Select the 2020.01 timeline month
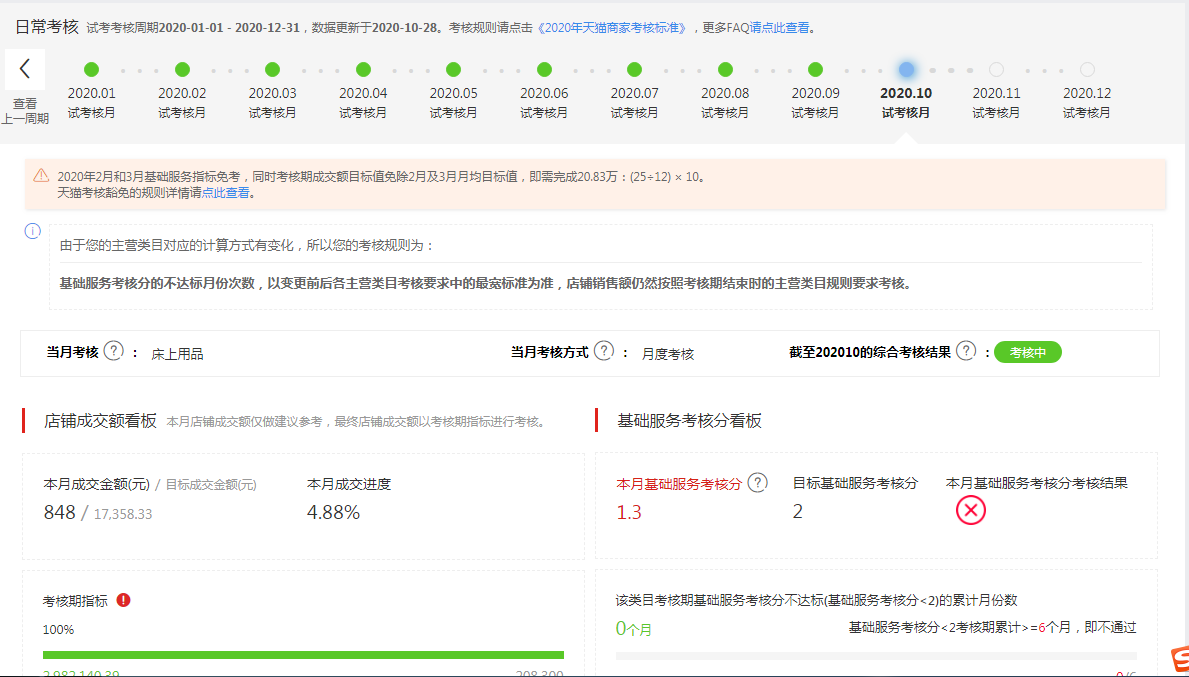This screenshot has width=1189, height=677. 91,70
